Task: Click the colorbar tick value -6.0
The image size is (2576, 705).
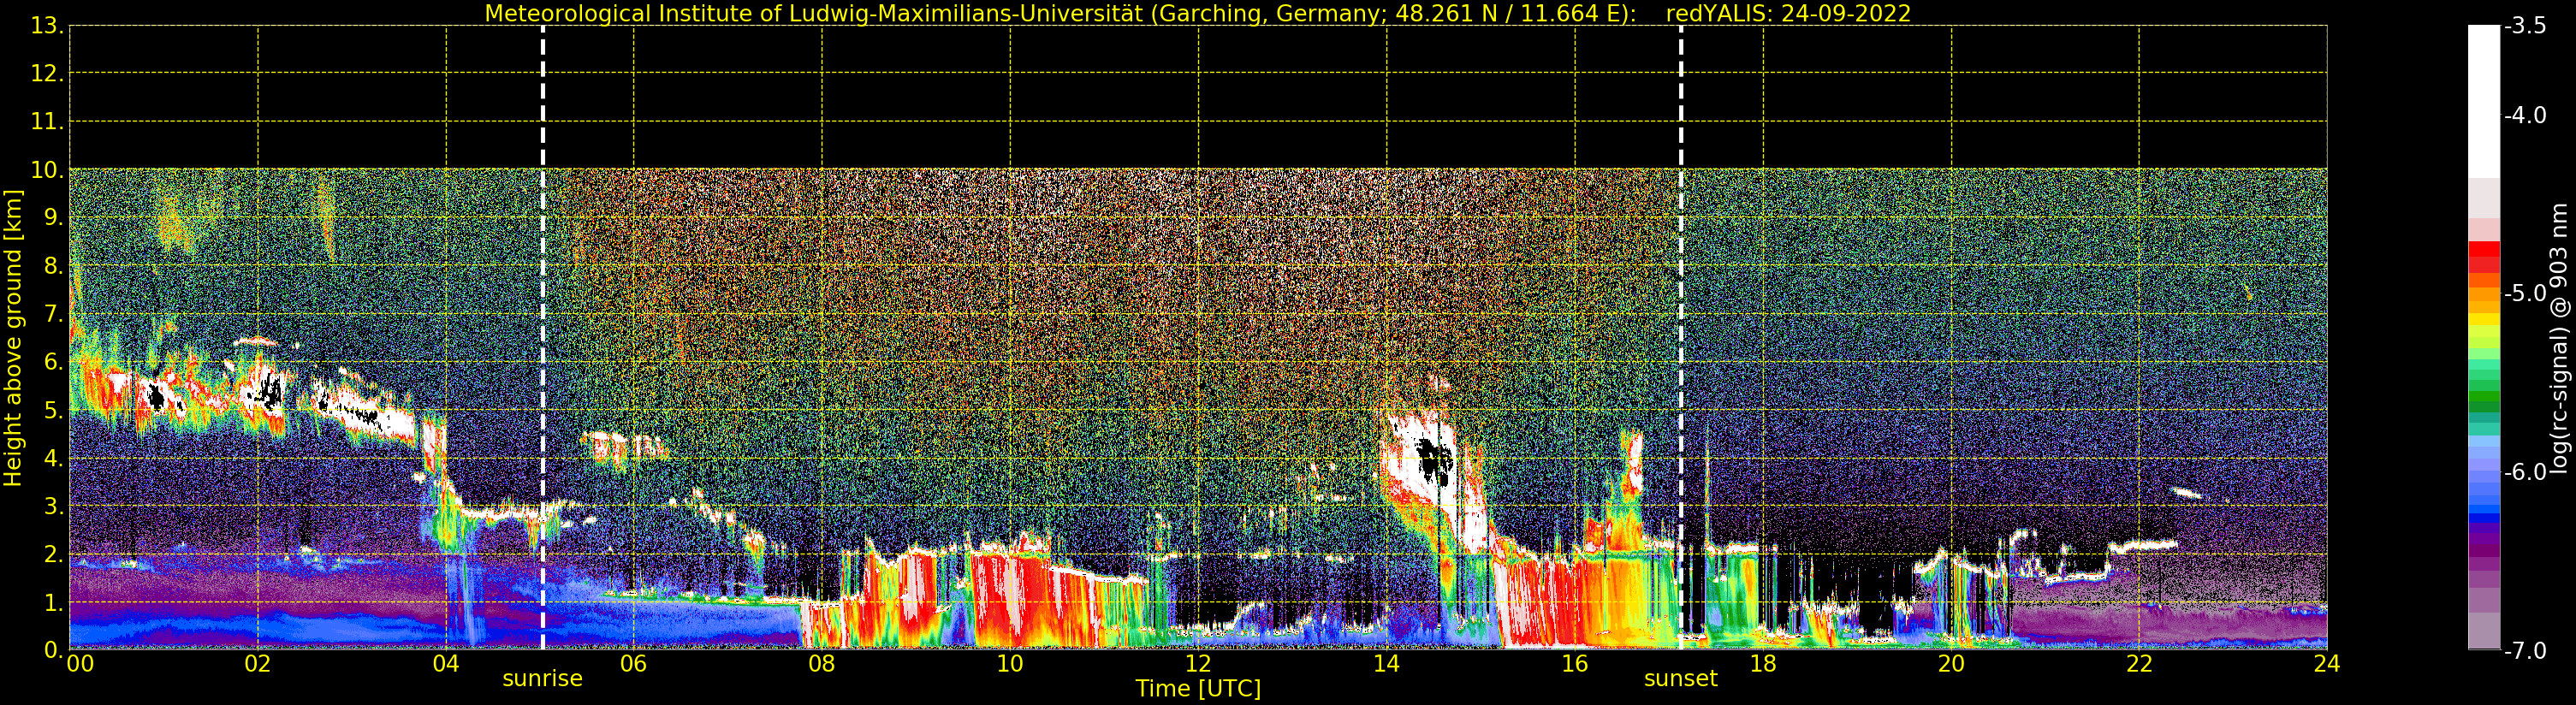Action: click(2525, 472)
